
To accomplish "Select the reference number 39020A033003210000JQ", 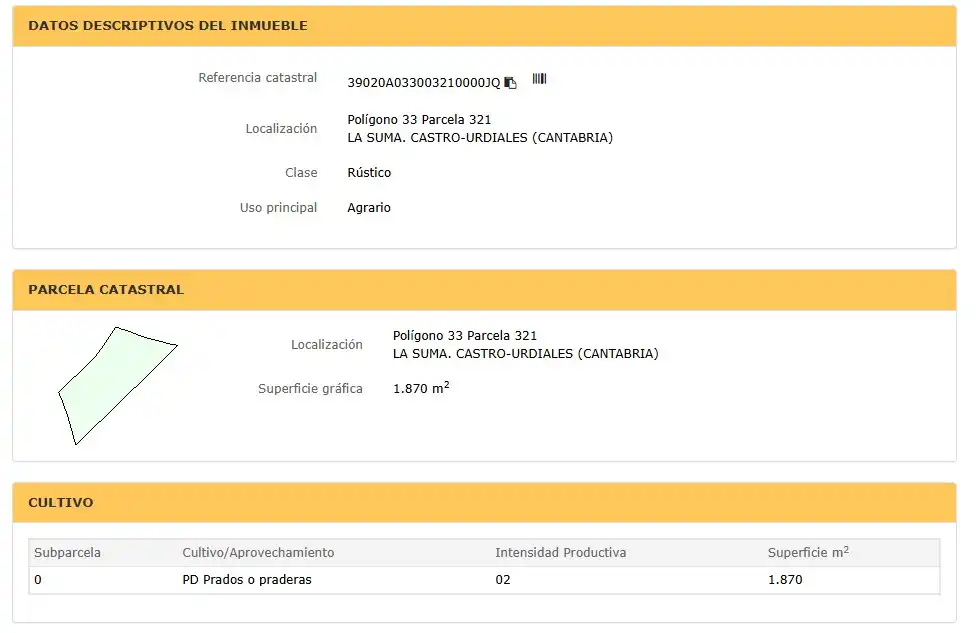I will [423, 83].
